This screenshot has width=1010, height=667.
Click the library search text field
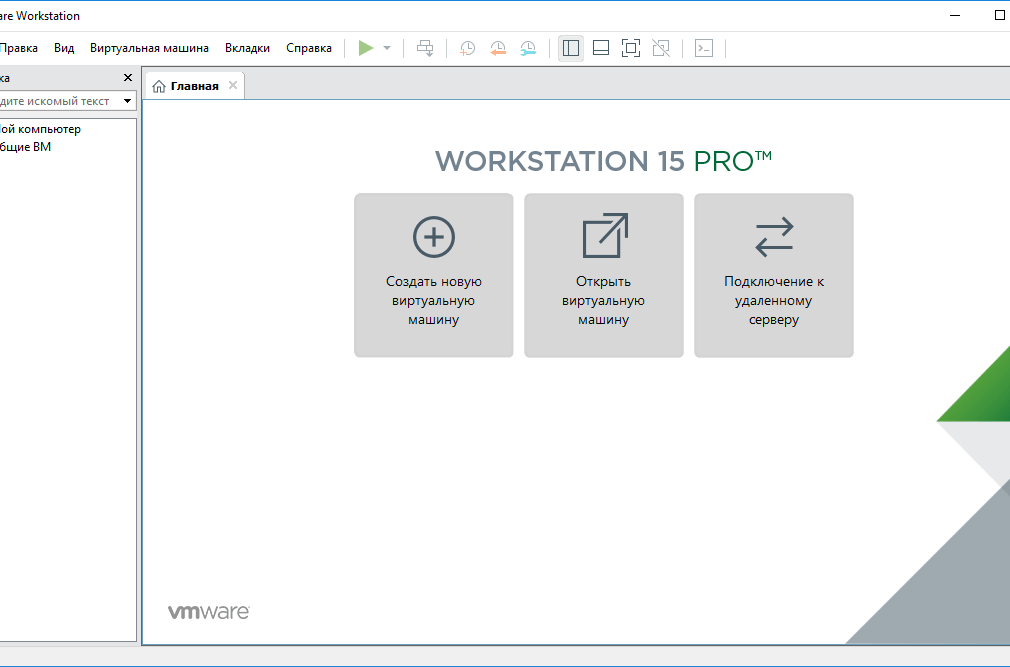pyautogui.click(x=58, y=101)
